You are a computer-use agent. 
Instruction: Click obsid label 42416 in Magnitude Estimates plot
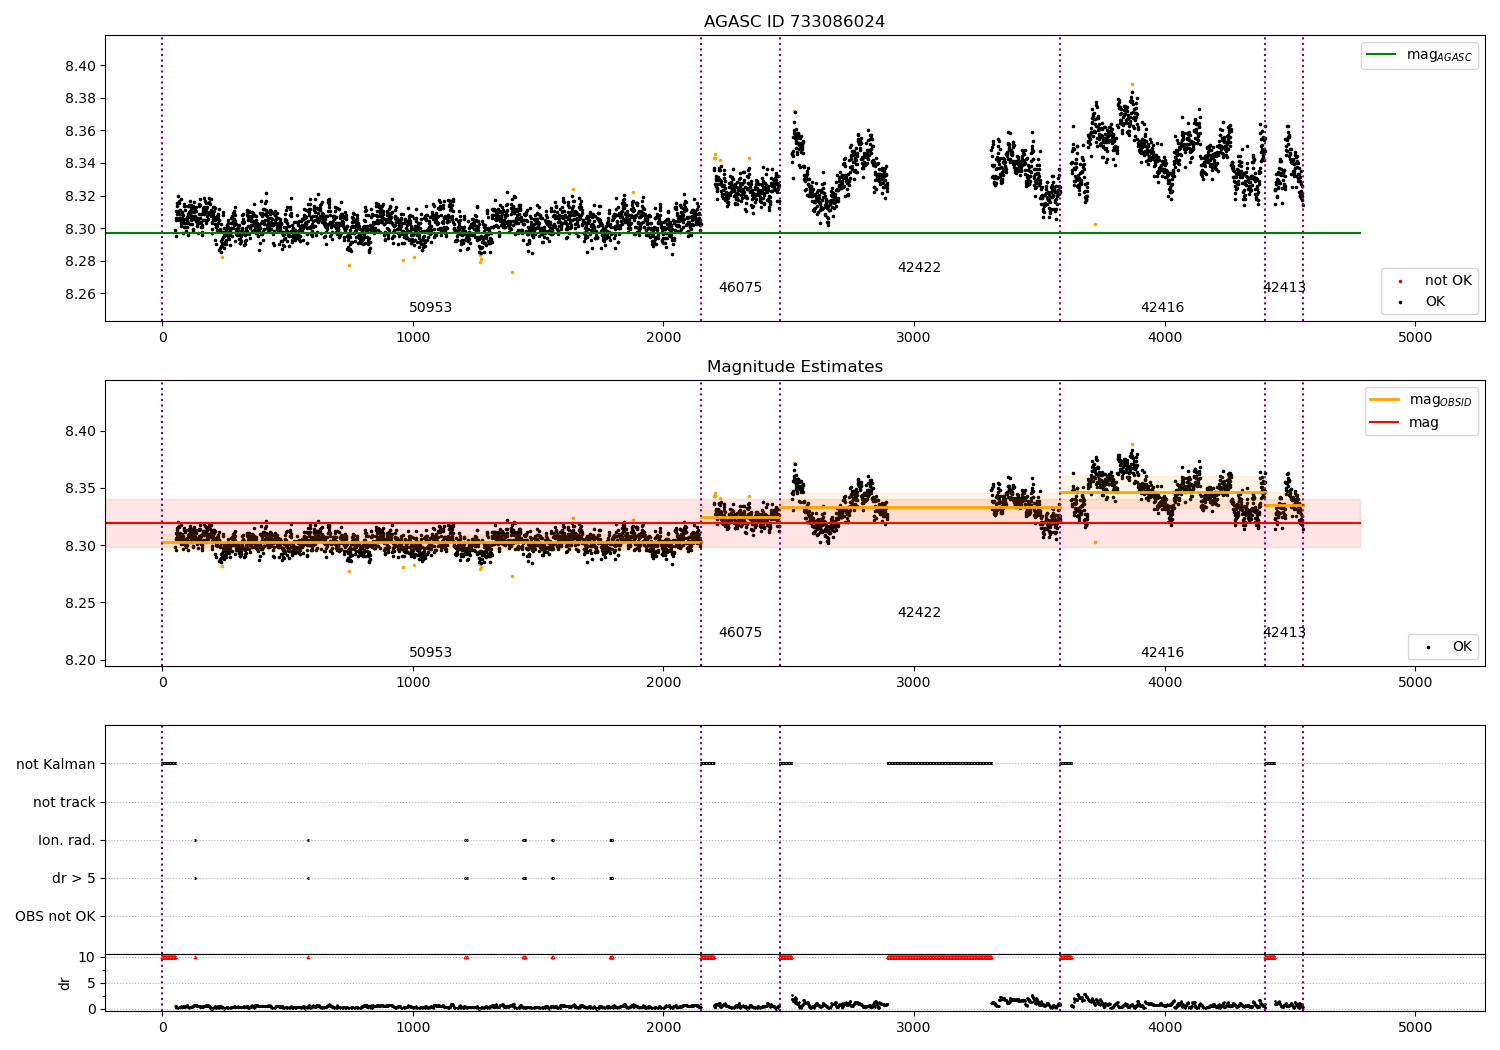click(x=1162, y=652)
